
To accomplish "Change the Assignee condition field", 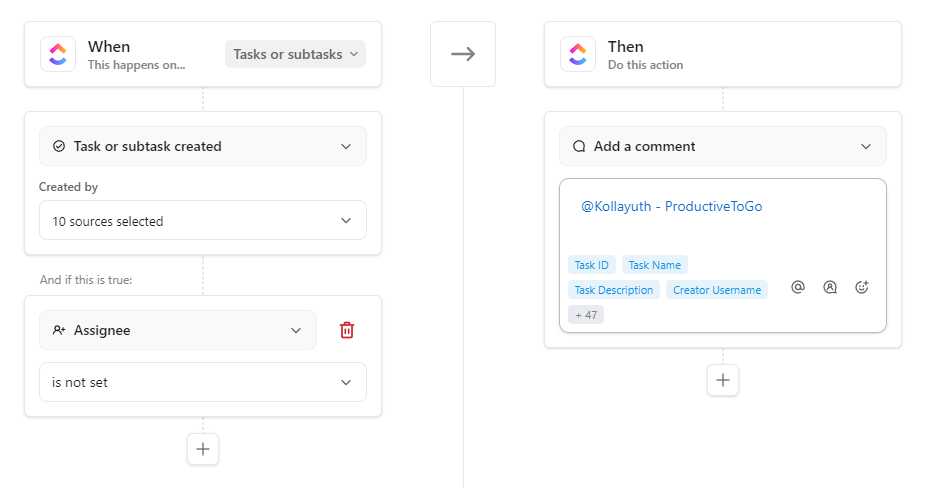I will point(178,330).
